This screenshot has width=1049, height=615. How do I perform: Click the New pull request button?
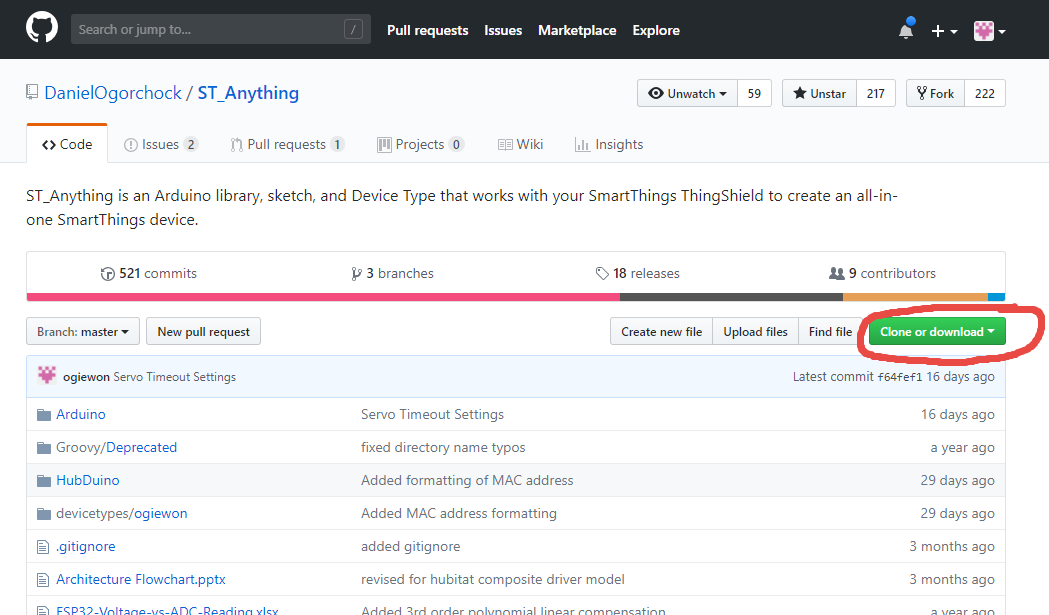pyautogui.click(x=204, y=332)
